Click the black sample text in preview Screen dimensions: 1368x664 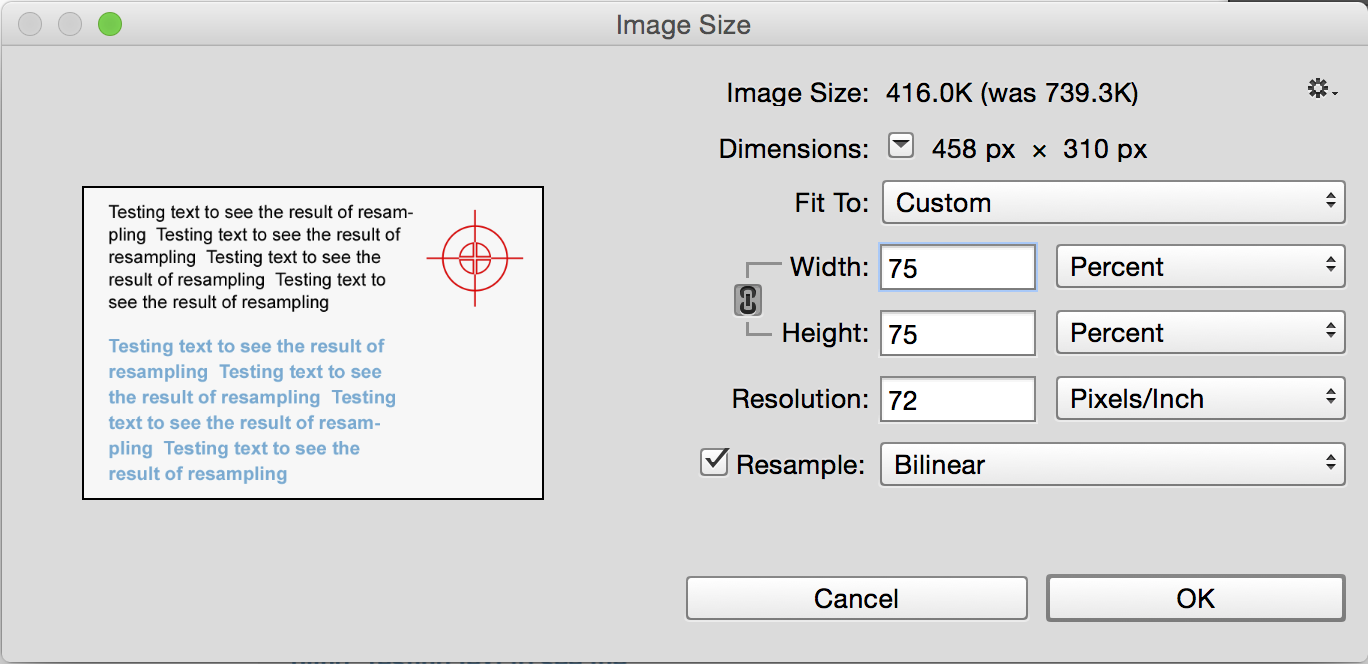coord(260,257)
